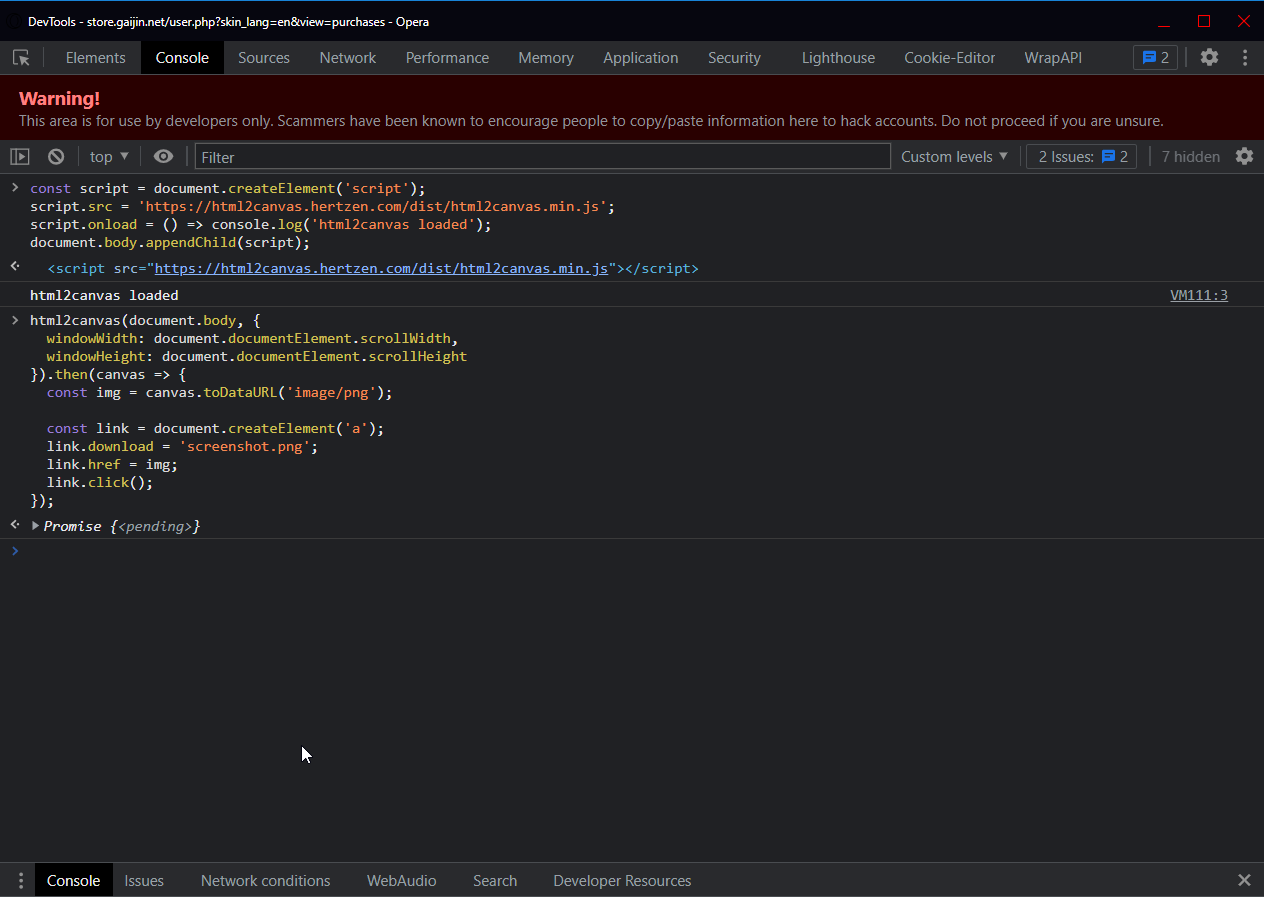Open console settings gear
The height and width of the screenshot is (897, 1264).
pyautogui.click(x=1244, y=156)
